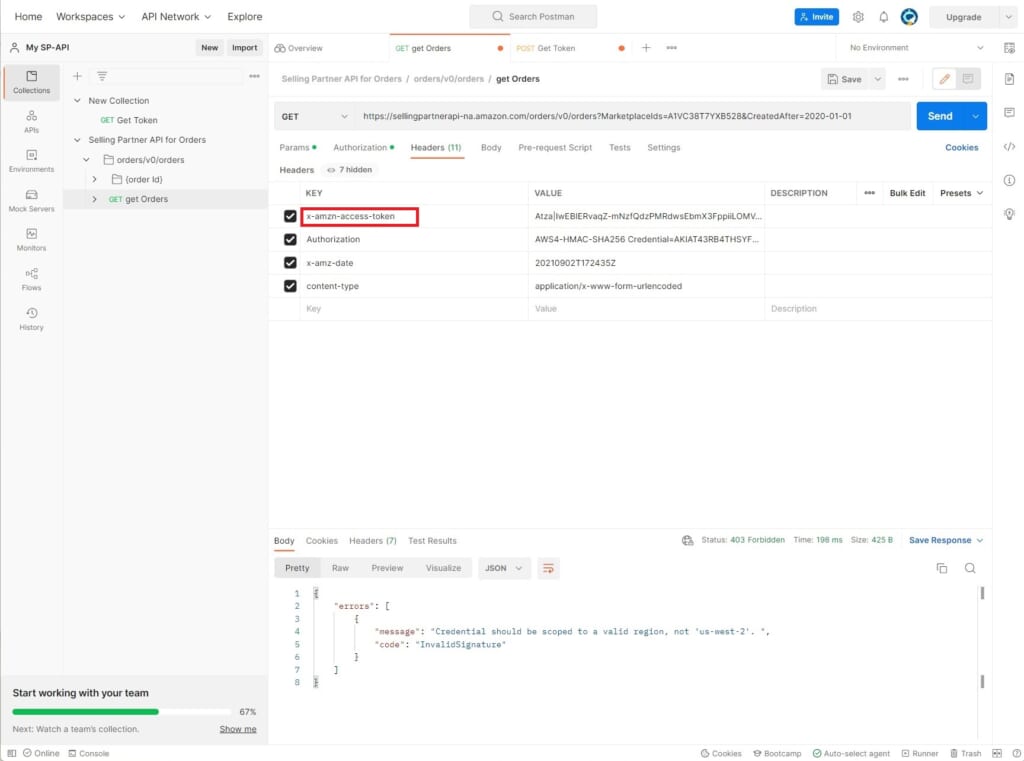Open the History sidebar panel
1024x761 pixels.
(31, 319)
